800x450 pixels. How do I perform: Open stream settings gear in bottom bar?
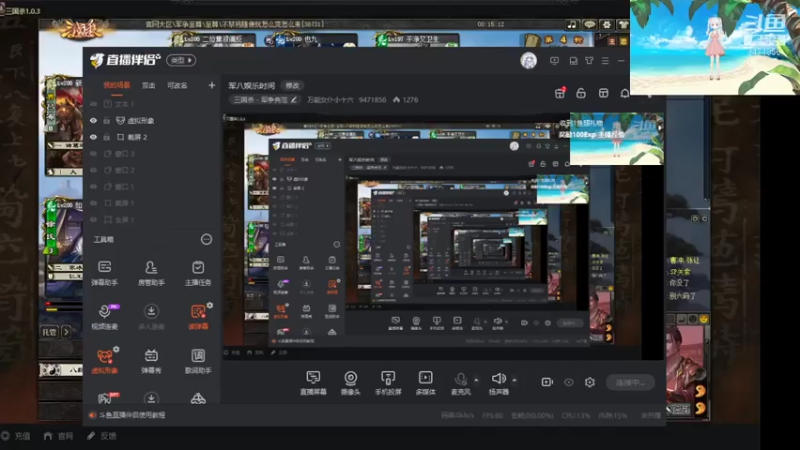click(590, 382)
